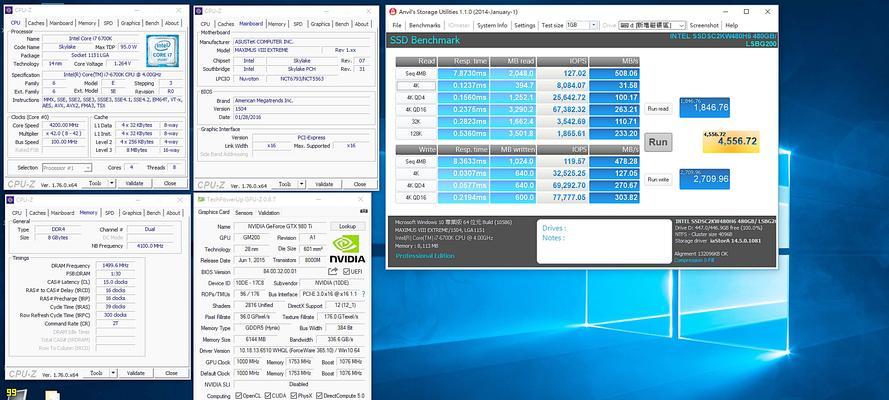
Task: Click the 4K QD4 write test button
Action: [416, 185]
